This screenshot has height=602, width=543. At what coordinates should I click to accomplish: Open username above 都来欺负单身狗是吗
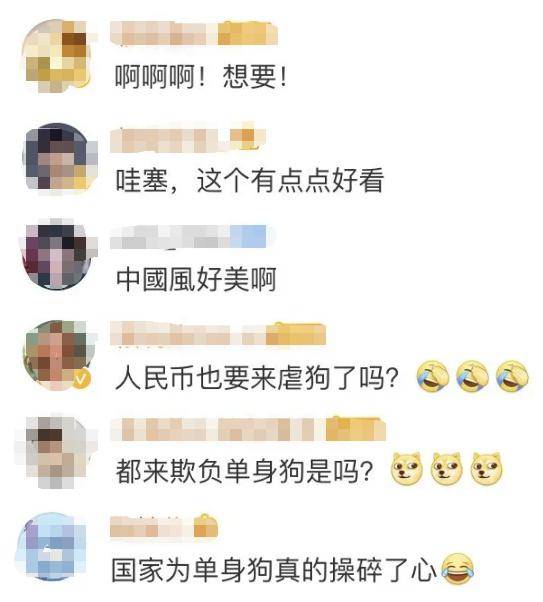(248, 429)
